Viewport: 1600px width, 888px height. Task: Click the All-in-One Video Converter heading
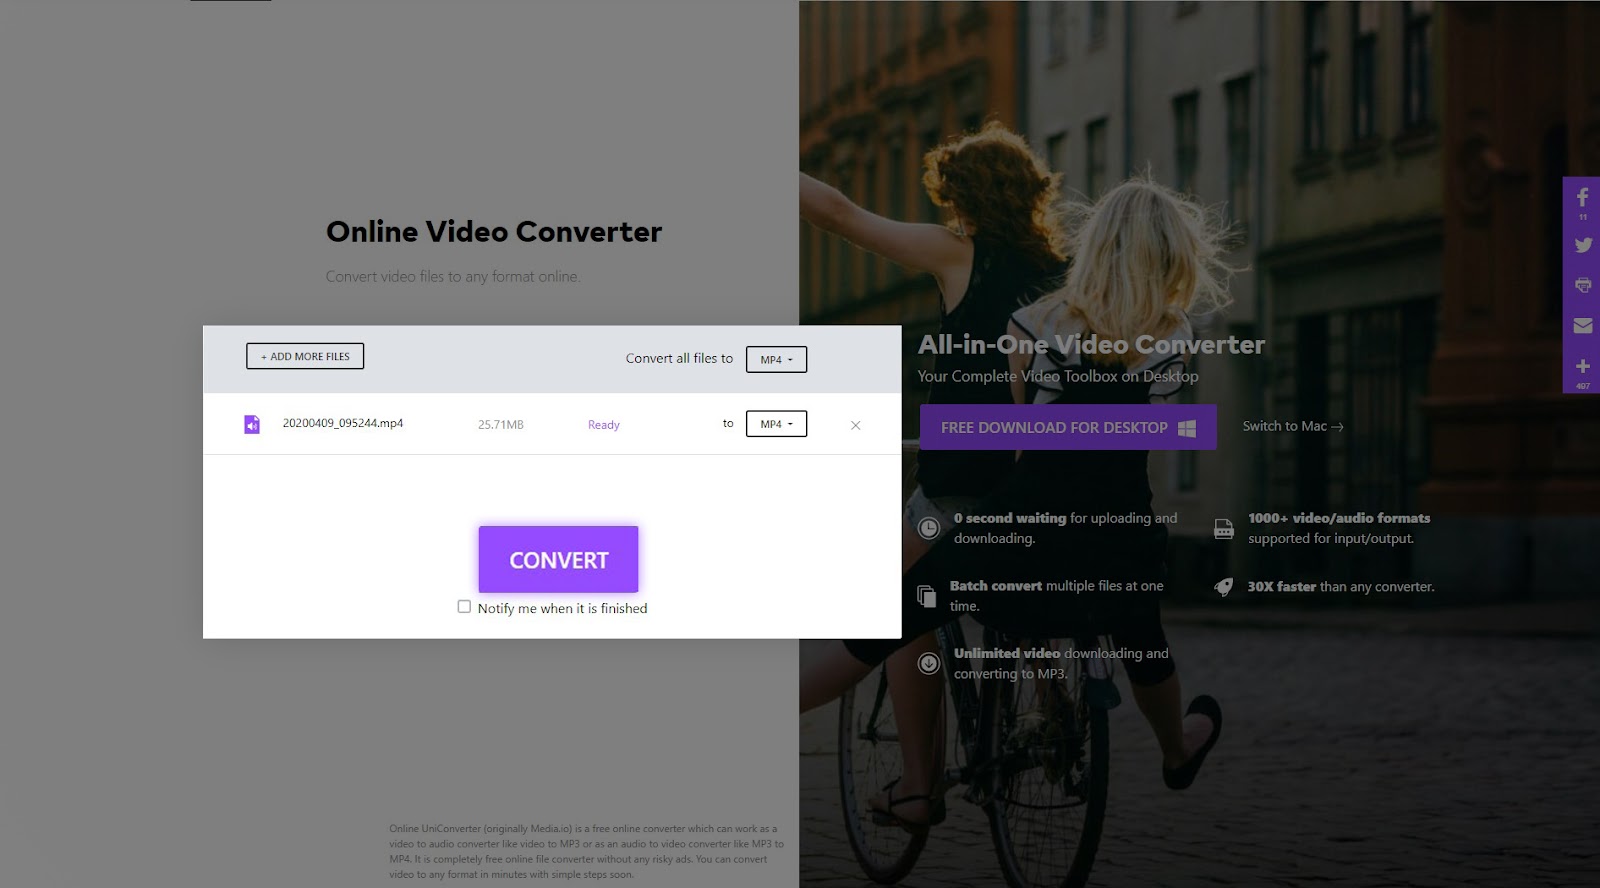[1091, 345]
